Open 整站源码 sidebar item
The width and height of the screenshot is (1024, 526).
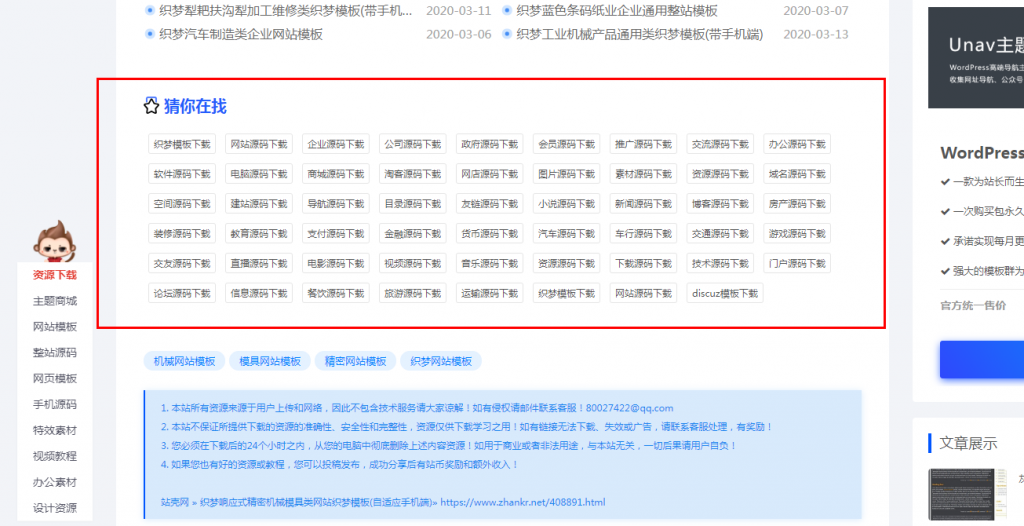pos(55,353)
